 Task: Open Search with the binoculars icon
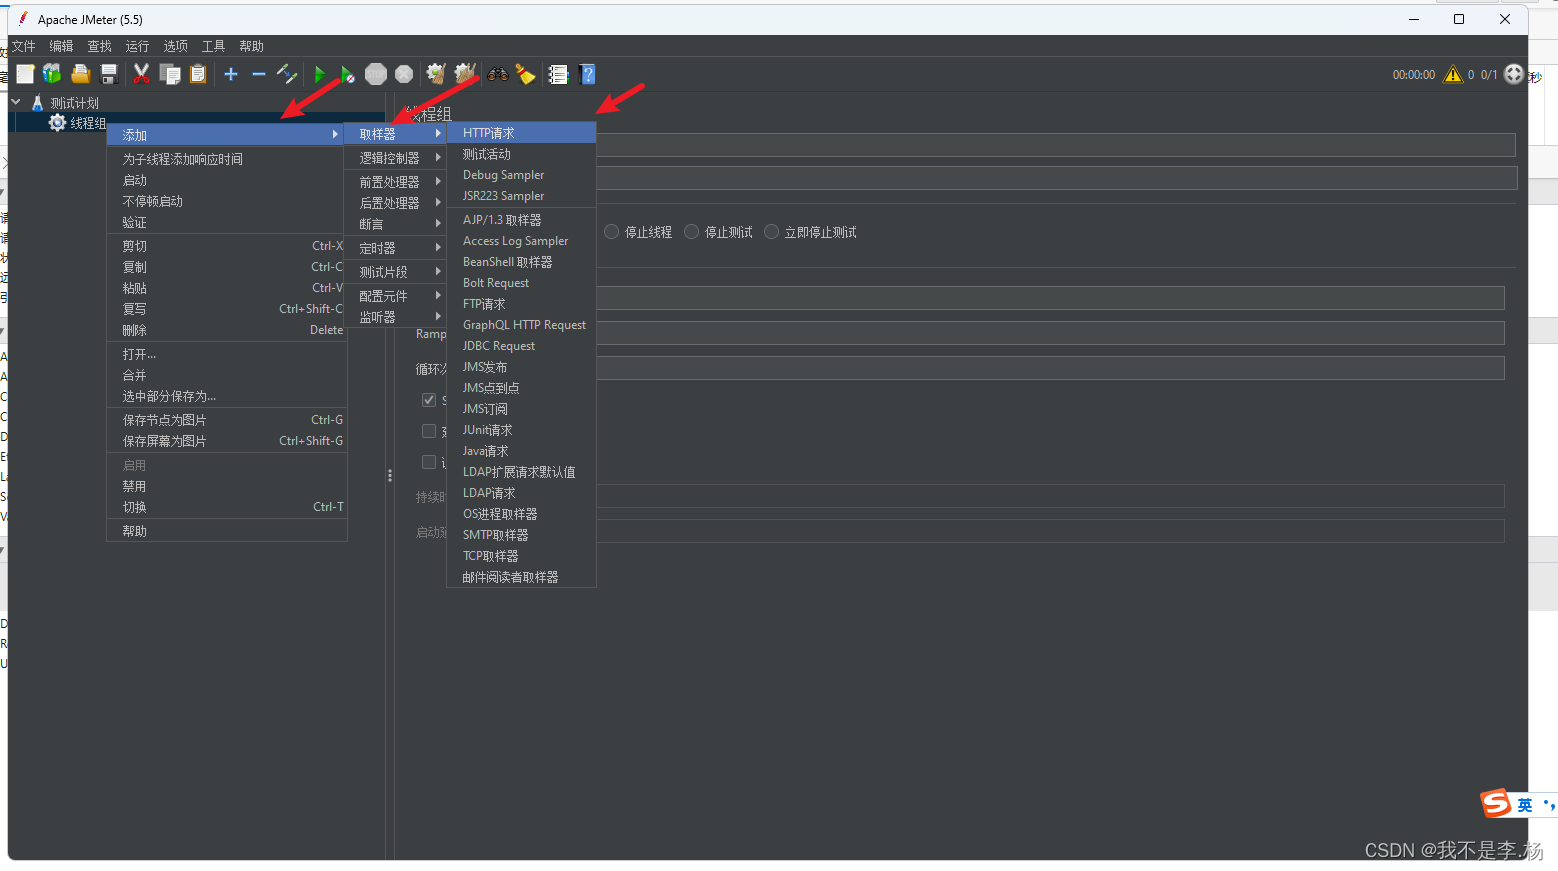coord(498,74)
